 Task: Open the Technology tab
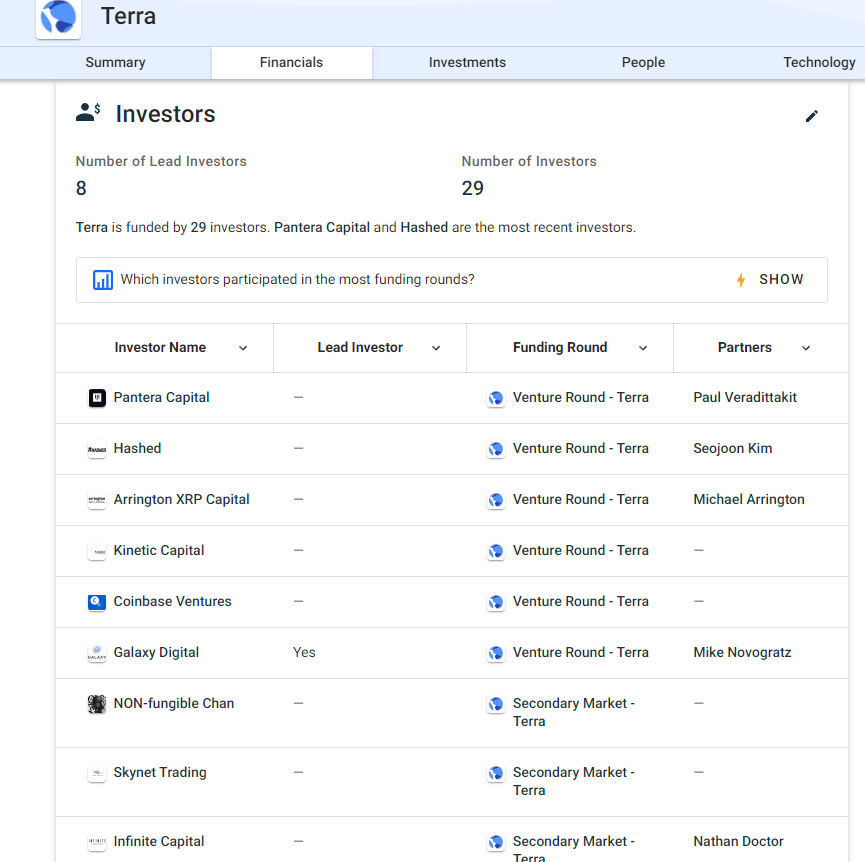coord(819,62)
